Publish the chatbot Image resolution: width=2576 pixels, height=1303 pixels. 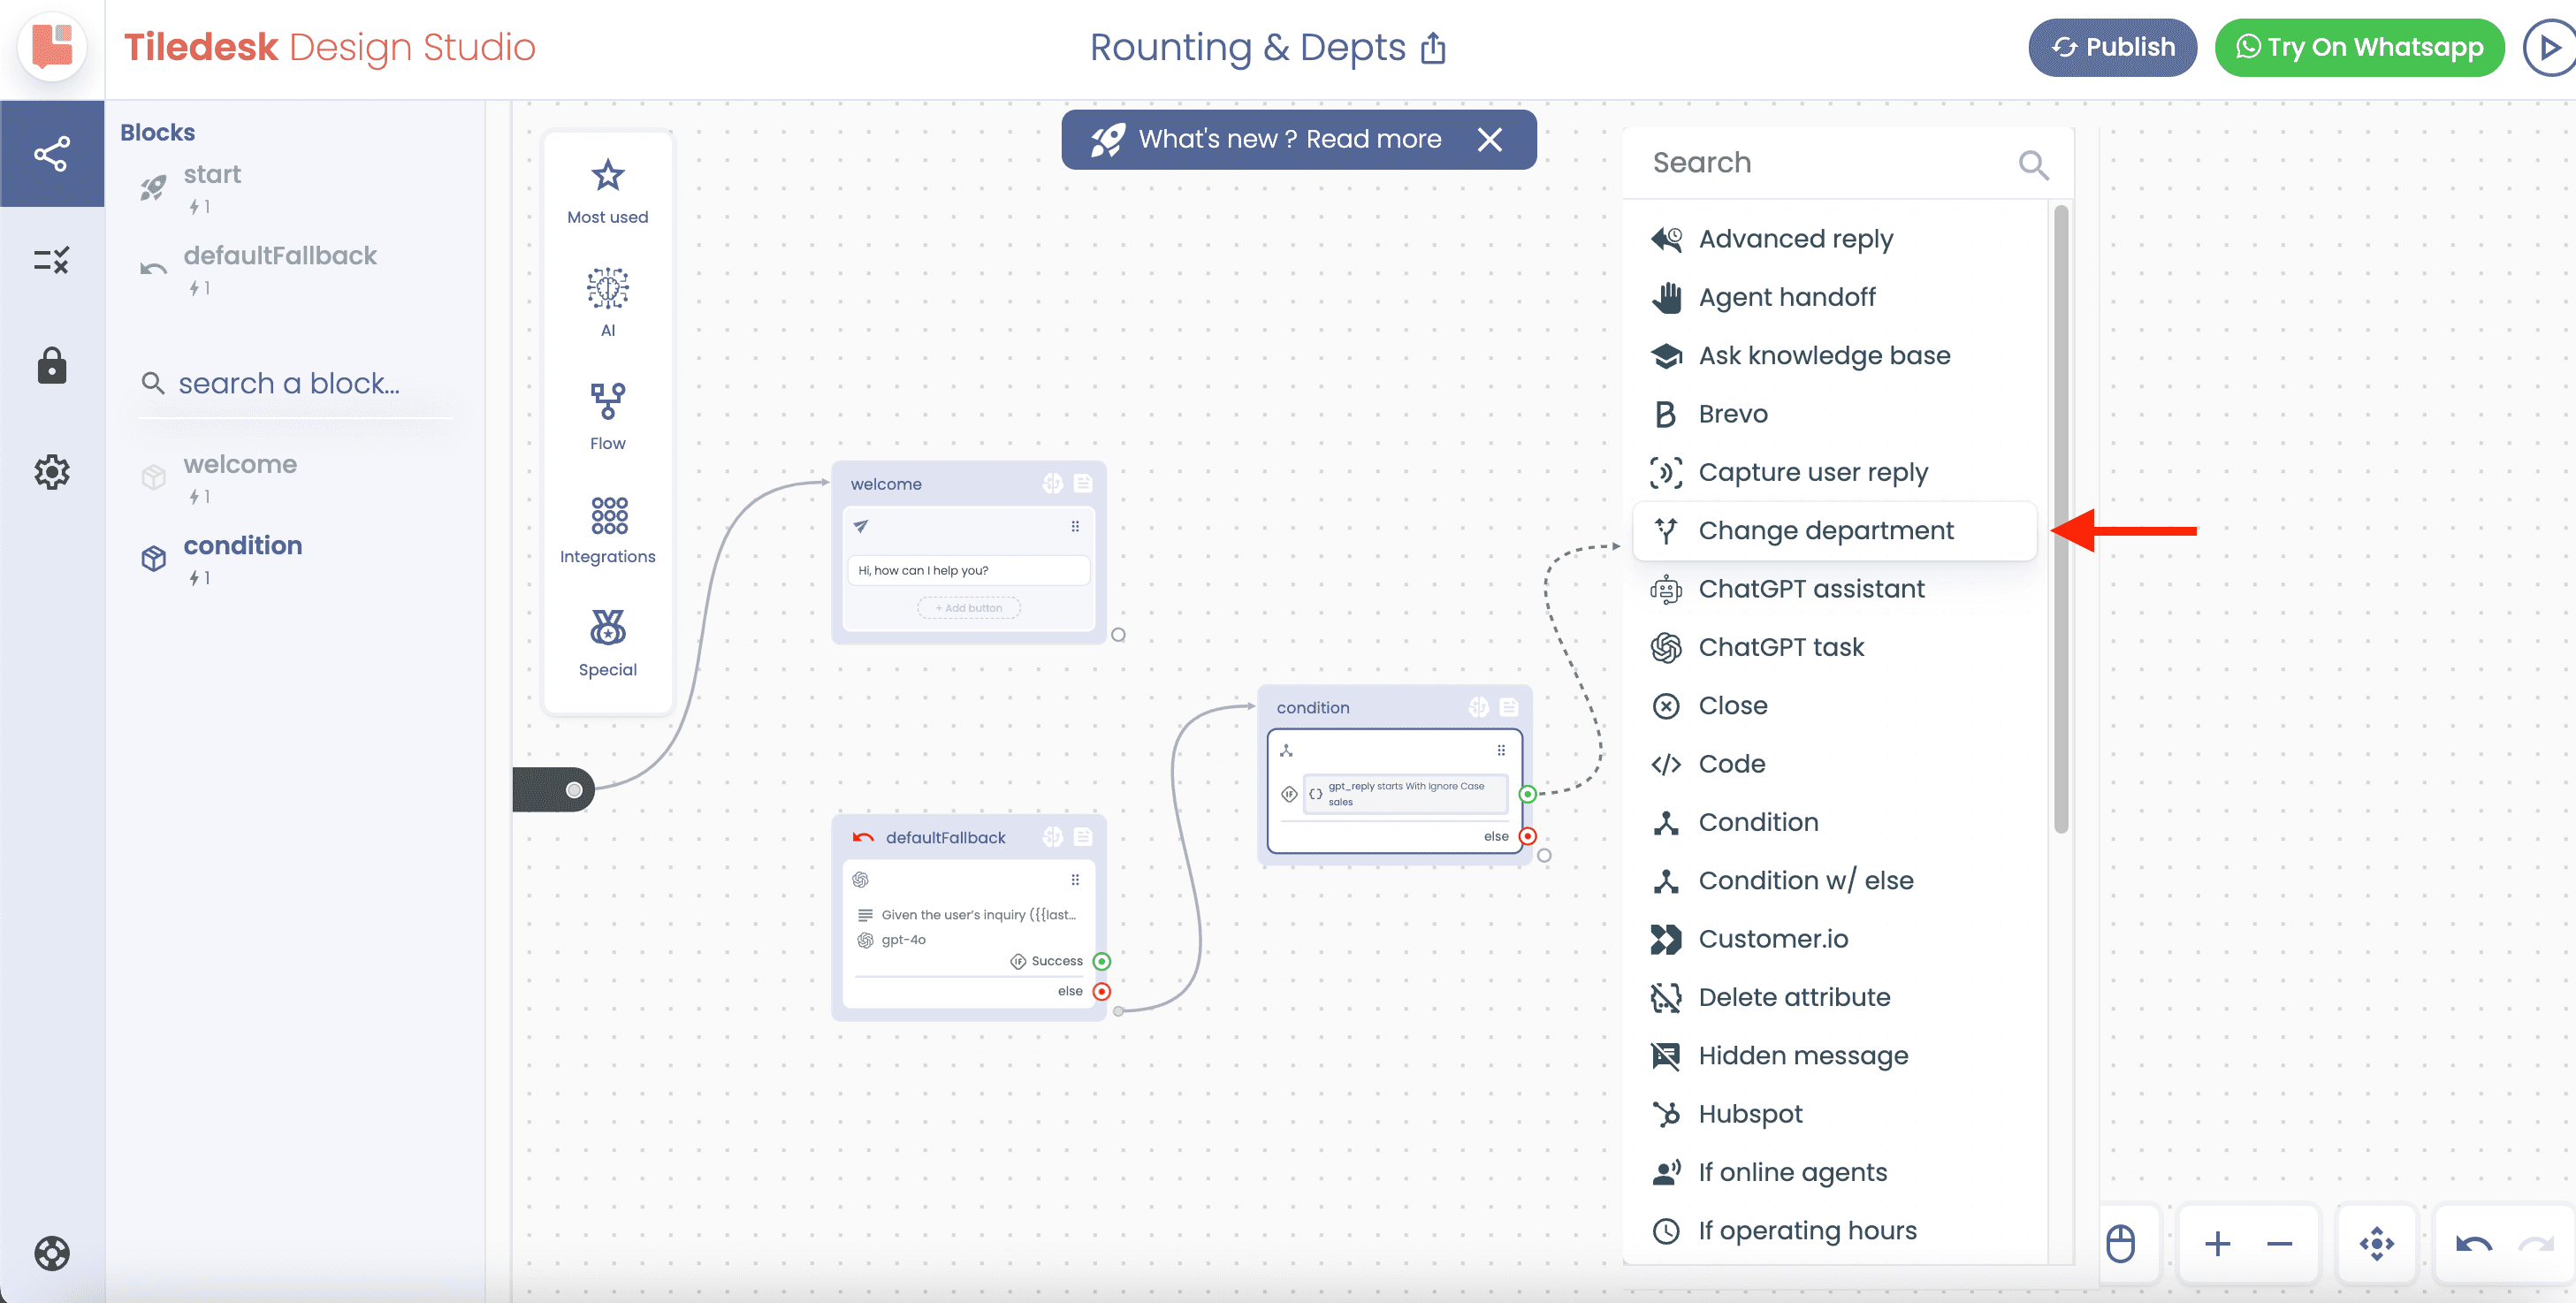coord(2112,47)
